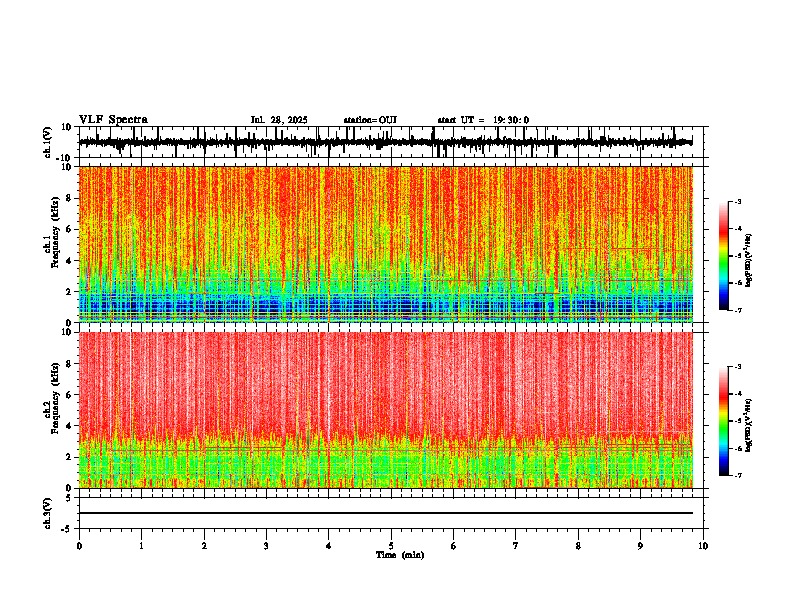Click the "8" kHz tick on ch.2 spectrogram

(69, 364)
